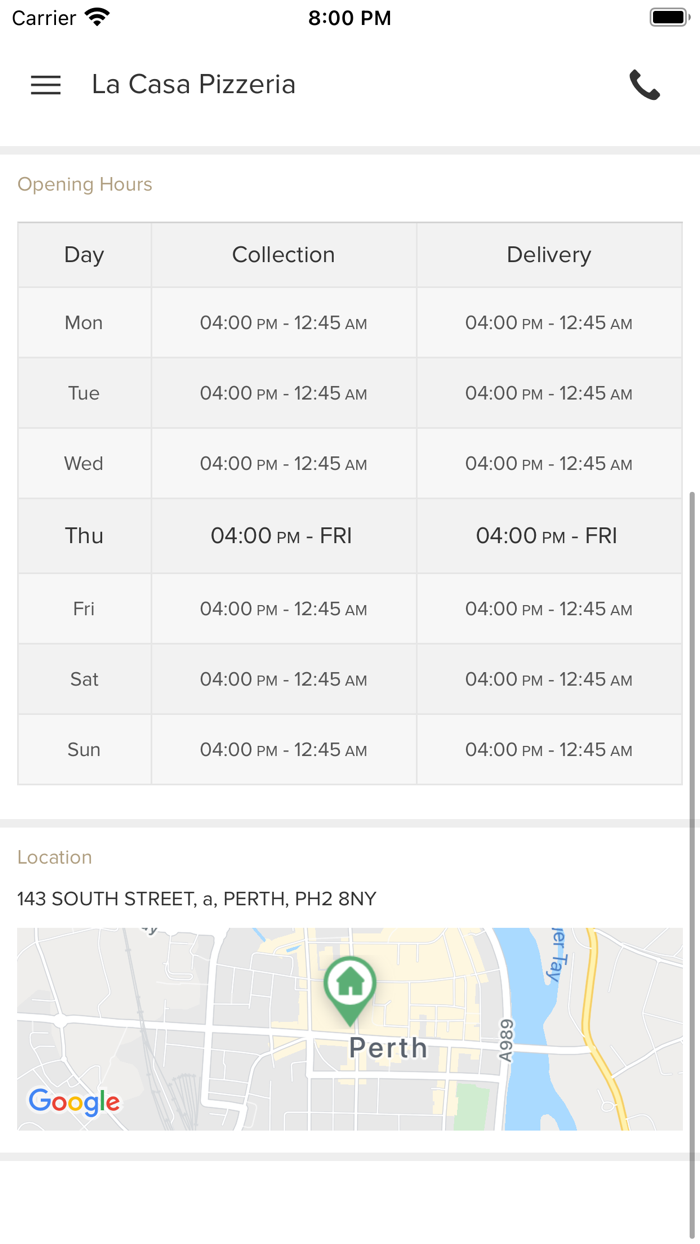Tap the highlighted Thu row label
700x1244 pixels.
84,536
